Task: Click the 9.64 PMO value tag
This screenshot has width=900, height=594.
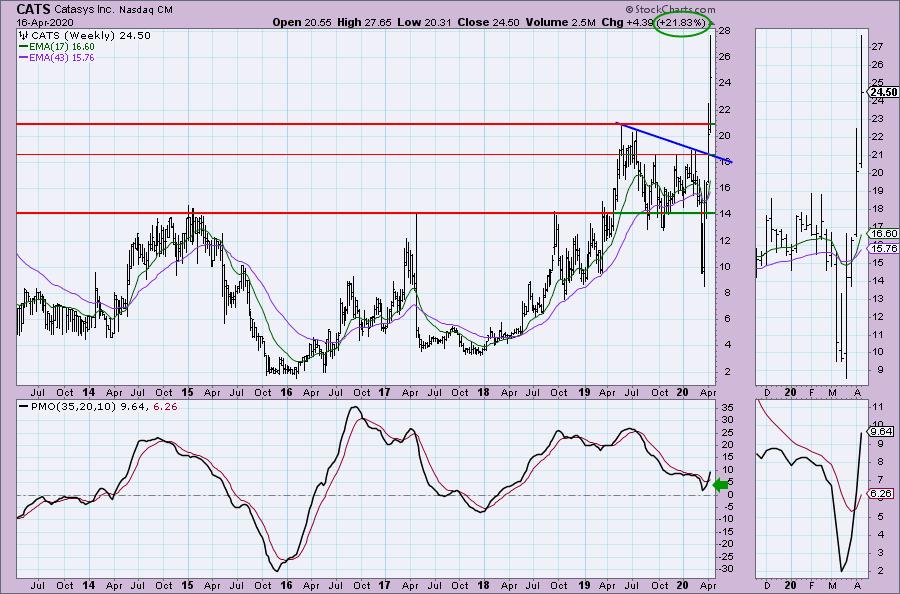Action: pos(882,432)
